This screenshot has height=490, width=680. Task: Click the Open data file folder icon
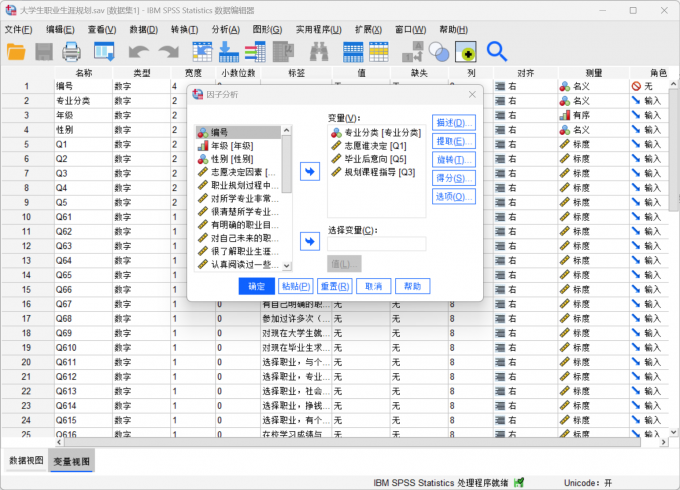[17, 51]
